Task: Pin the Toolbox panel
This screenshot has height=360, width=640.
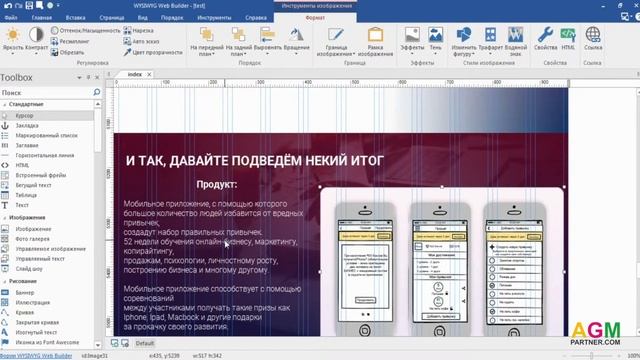Action: pos(88,77)
